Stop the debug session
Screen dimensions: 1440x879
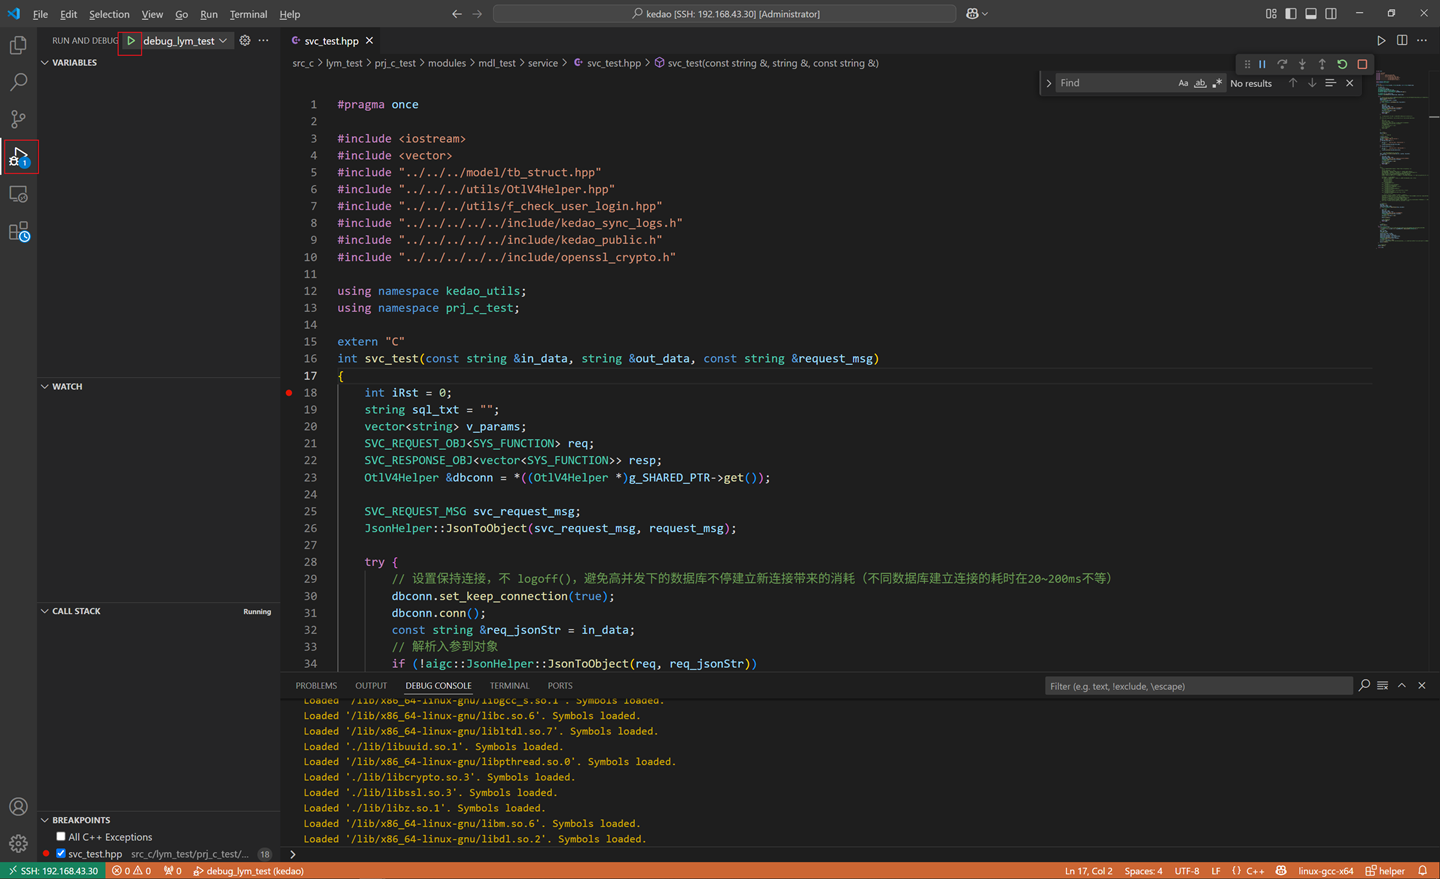[x=1362, y=64]
